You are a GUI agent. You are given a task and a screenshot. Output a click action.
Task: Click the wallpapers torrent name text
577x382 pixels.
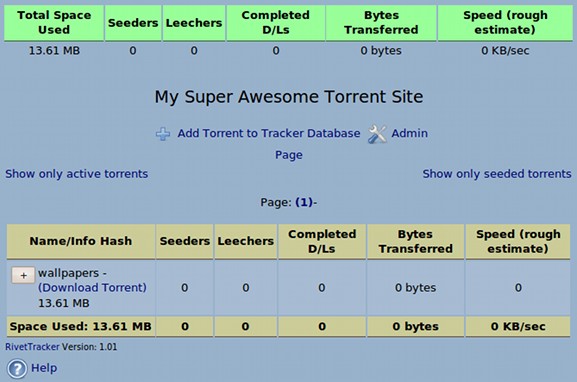(x=68, y=273)
